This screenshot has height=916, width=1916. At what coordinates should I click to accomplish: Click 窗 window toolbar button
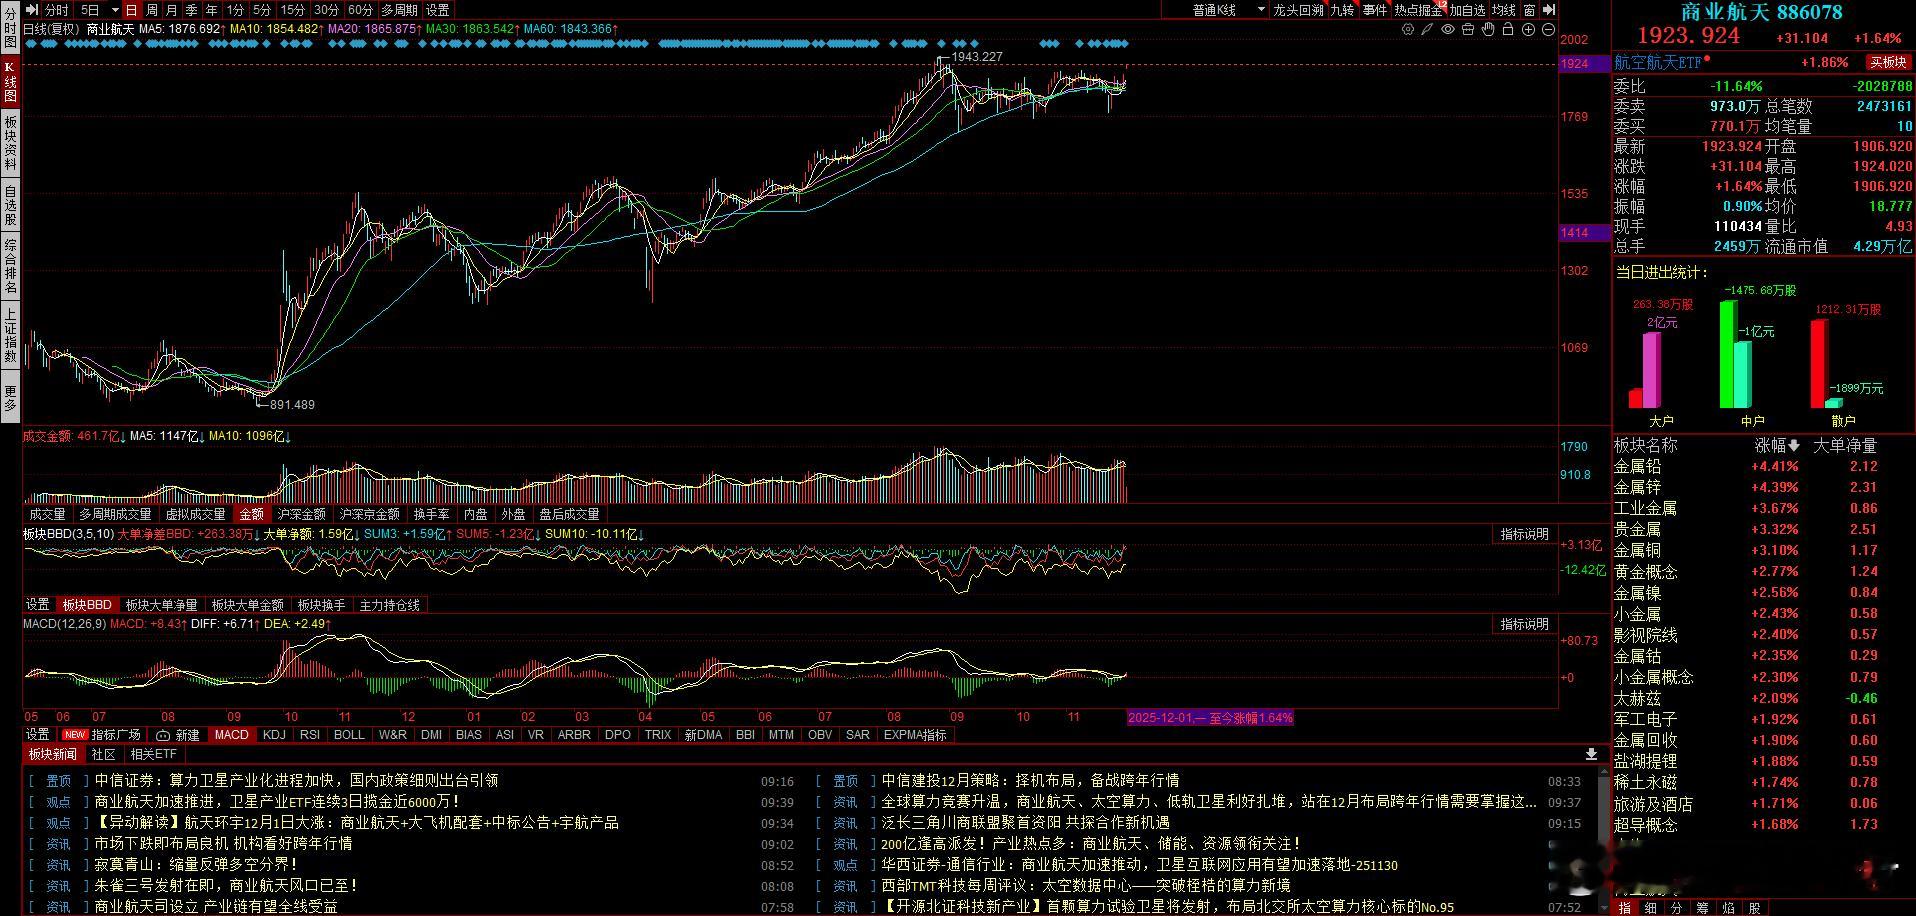click(x=1530, y=10)
